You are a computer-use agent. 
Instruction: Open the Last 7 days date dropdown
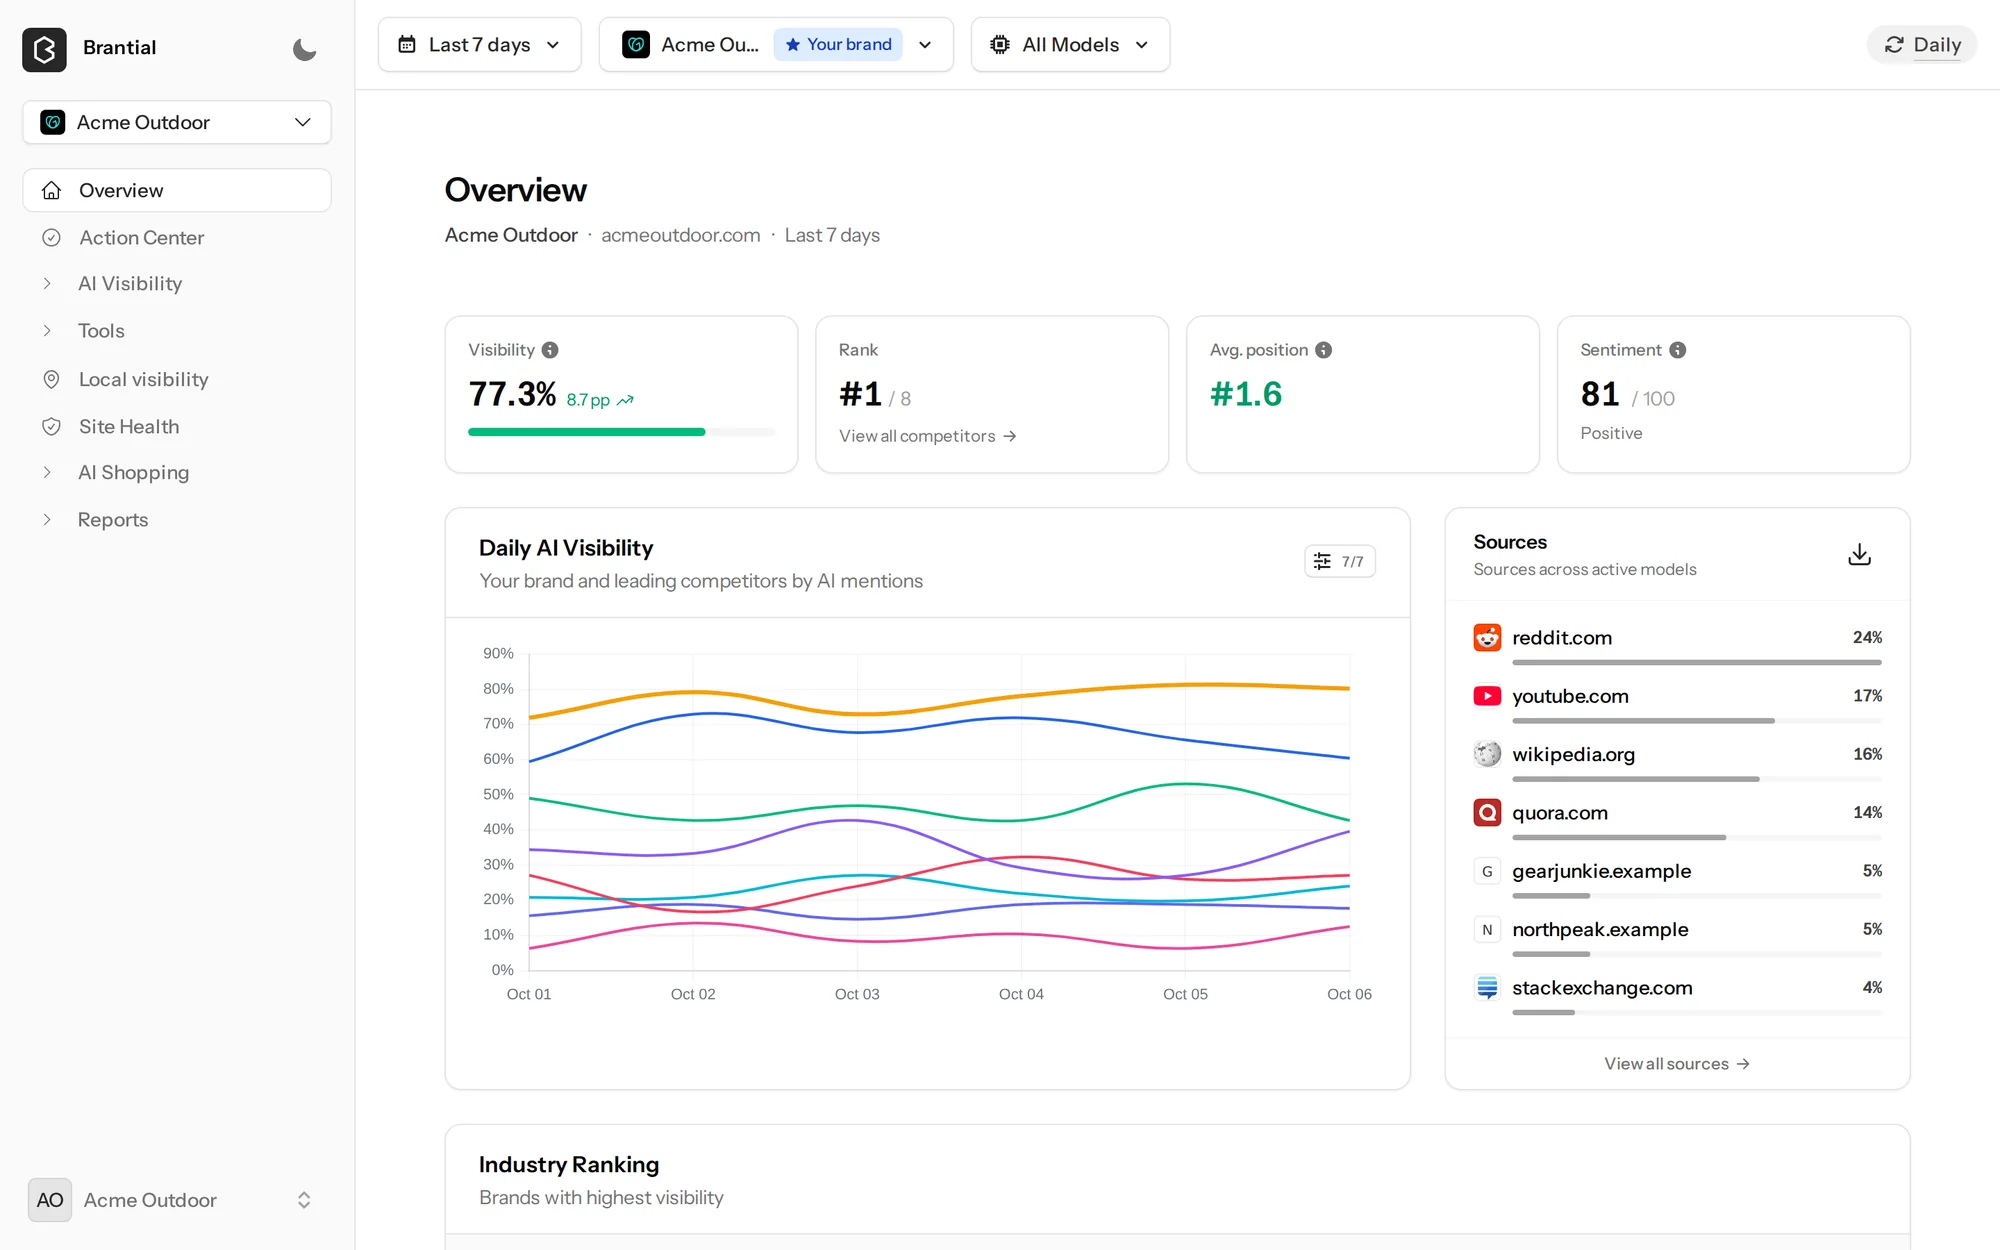coord(479,45)
